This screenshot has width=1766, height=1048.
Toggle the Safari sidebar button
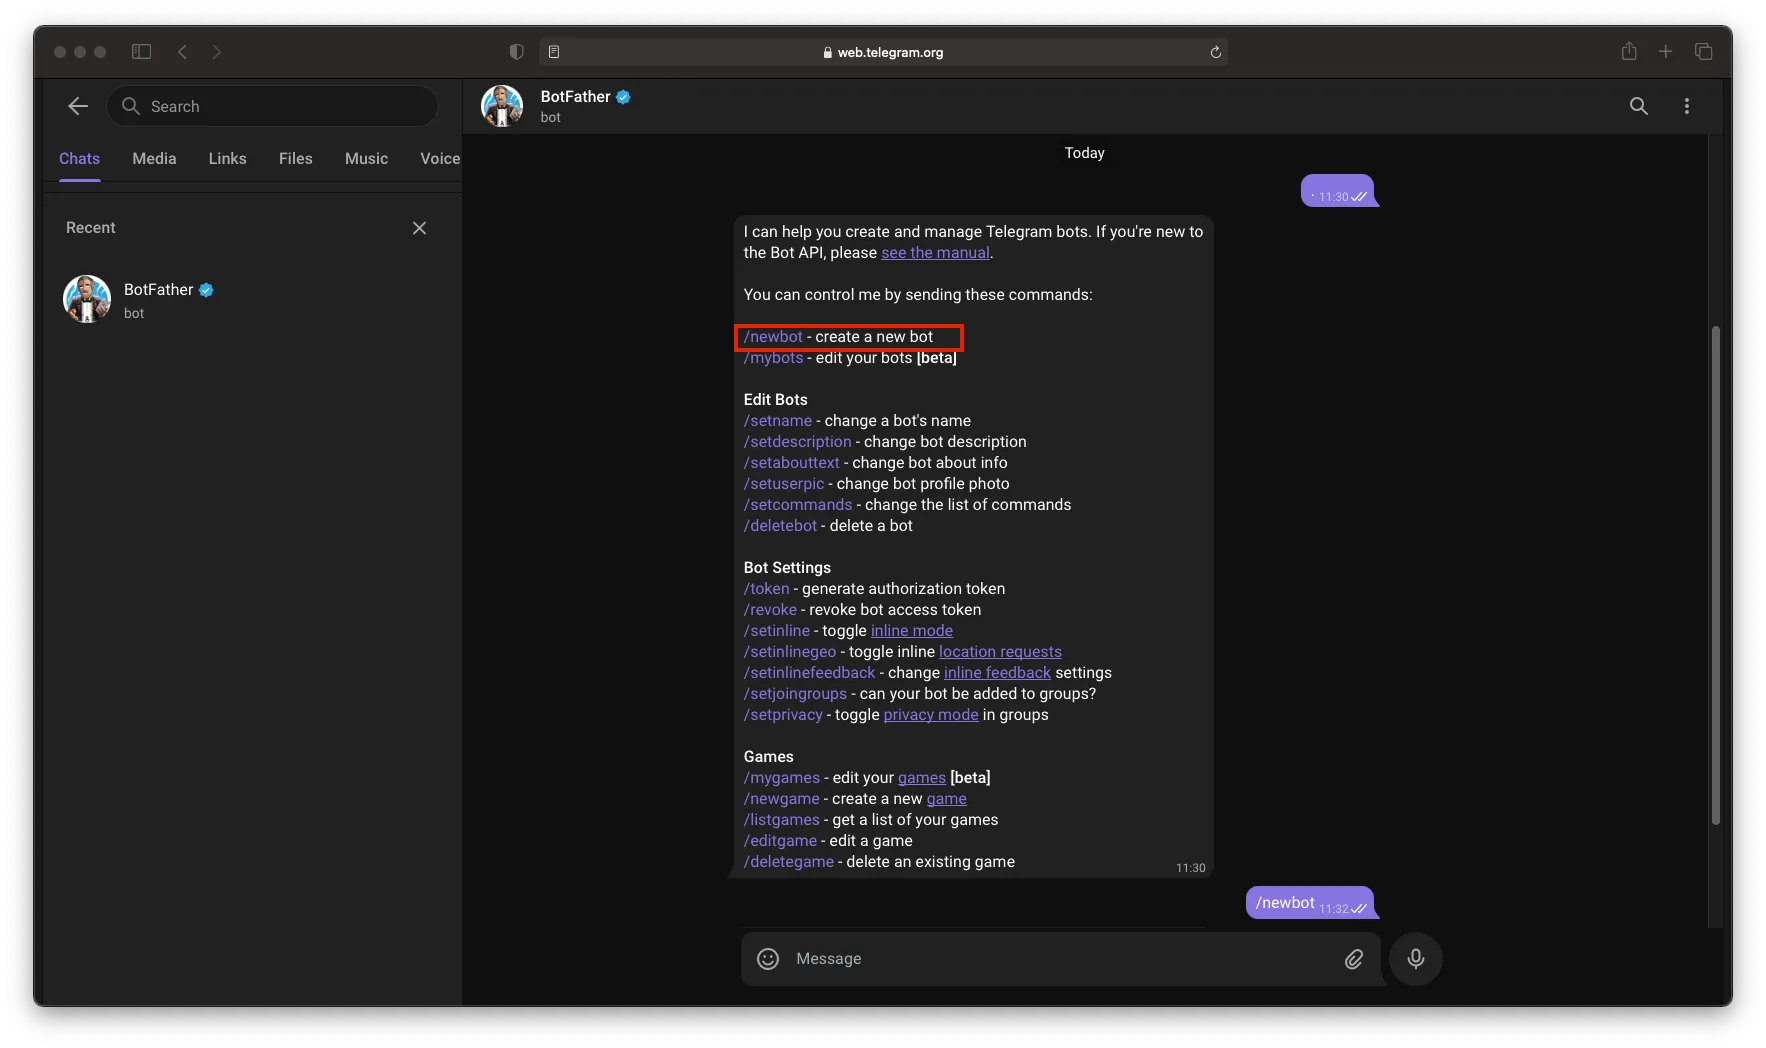[x=141, y=52]
